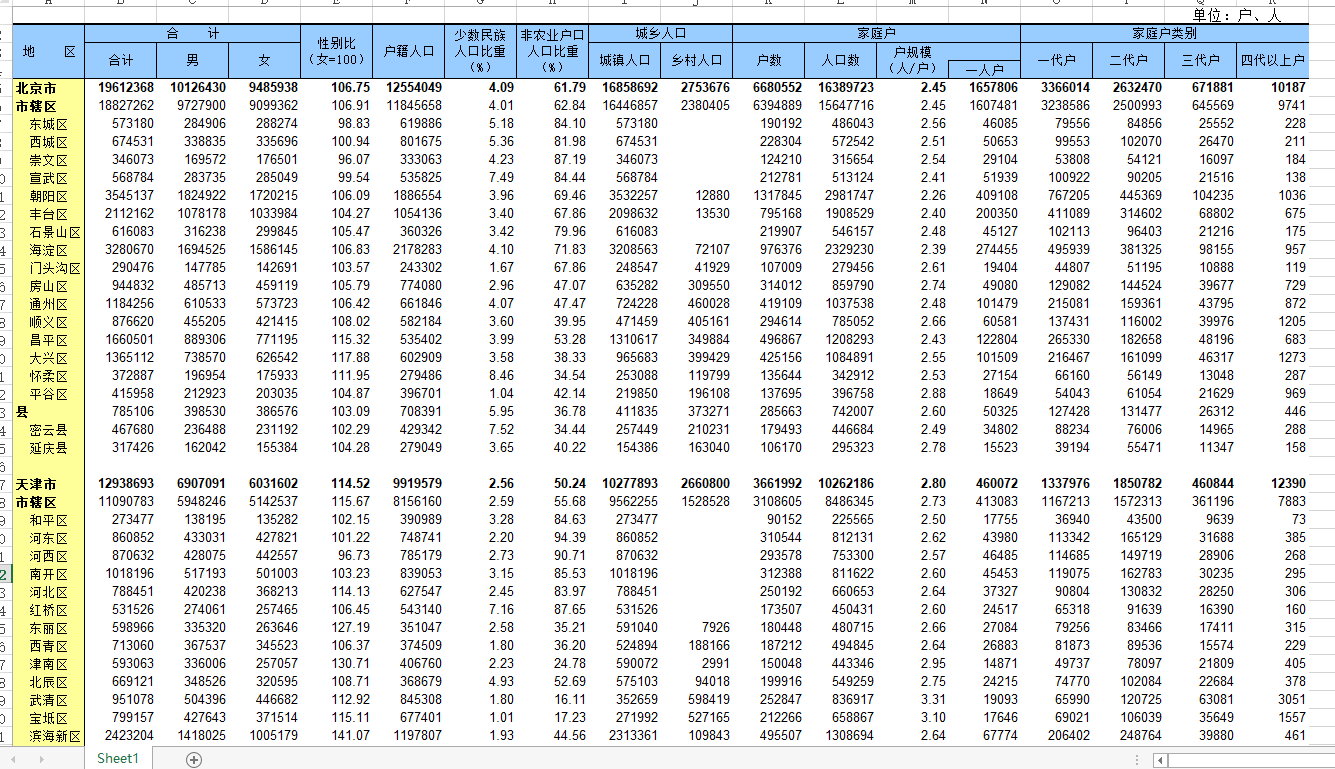Click the 房山区 row label

(x=48, y=286)
